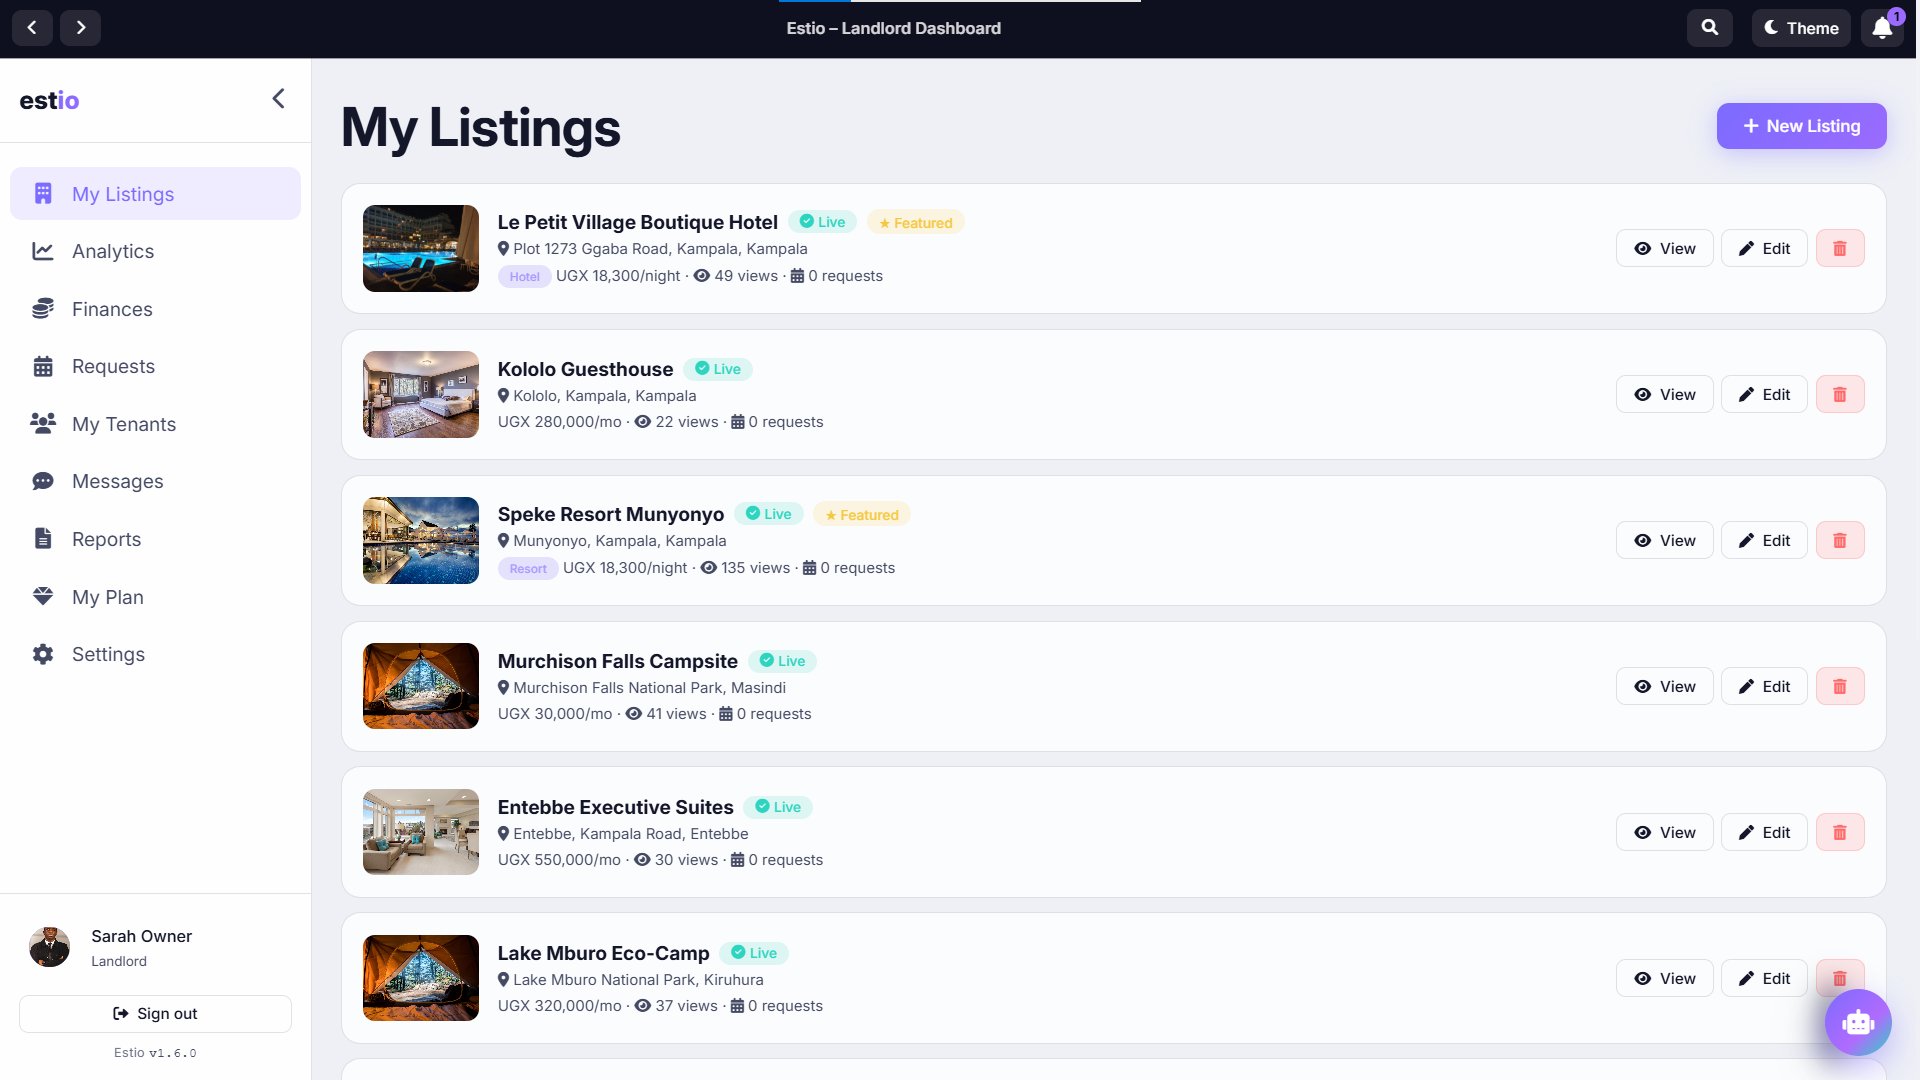Click Hotel tag on Le Petit Village
The height and width of the screenshot is (1080, 1920).
(524, 277)
